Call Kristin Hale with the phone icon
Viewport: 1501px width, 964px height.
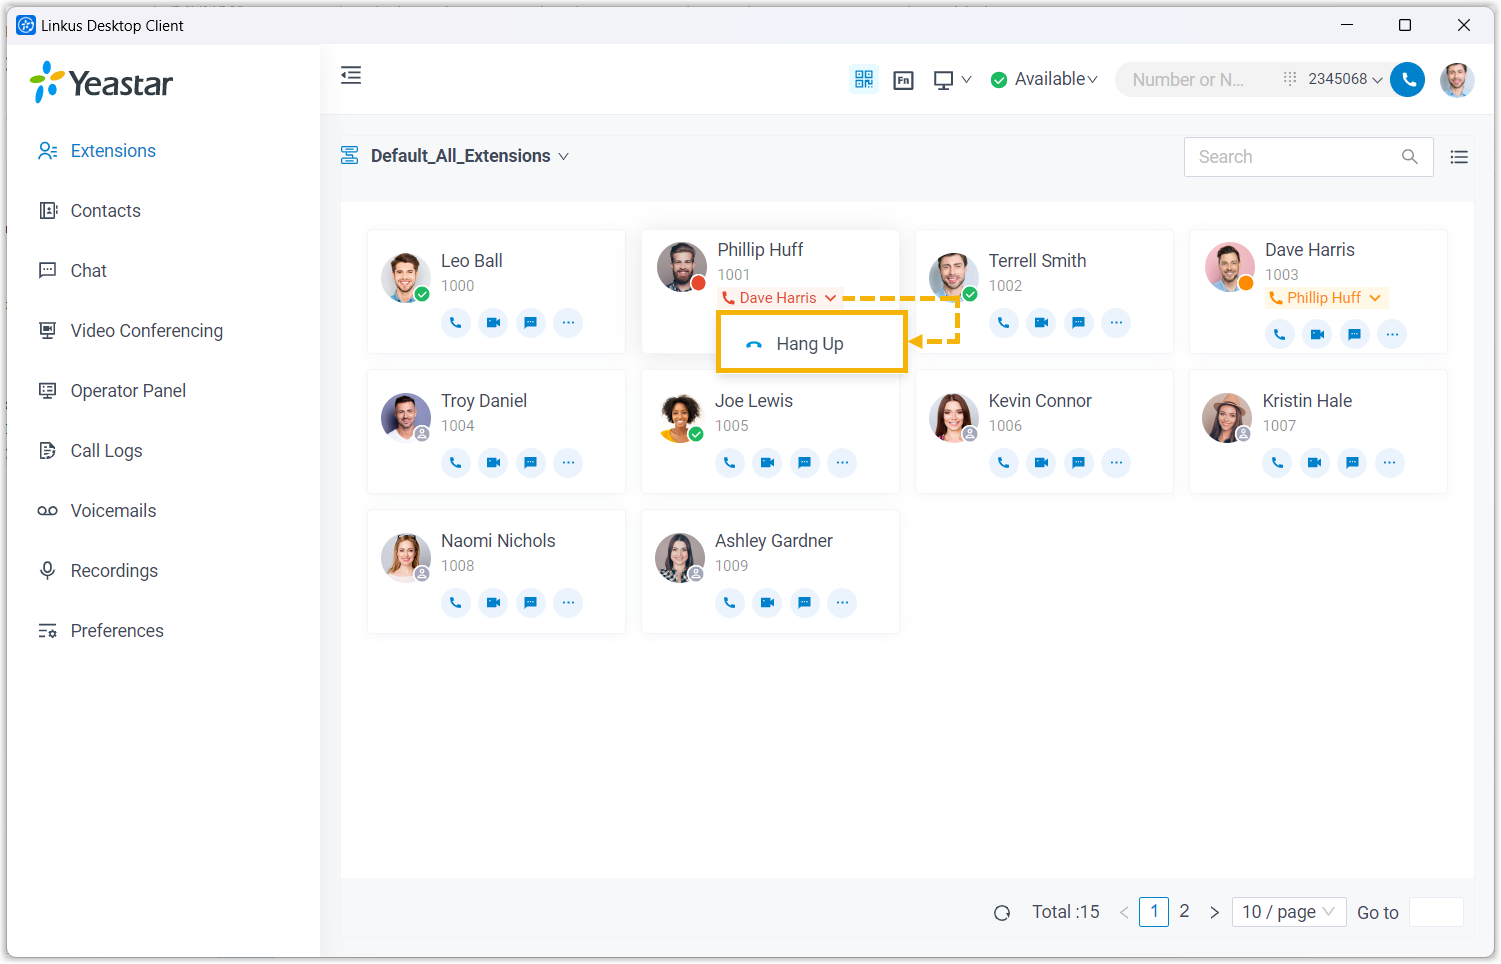(x=1277, y=463)
